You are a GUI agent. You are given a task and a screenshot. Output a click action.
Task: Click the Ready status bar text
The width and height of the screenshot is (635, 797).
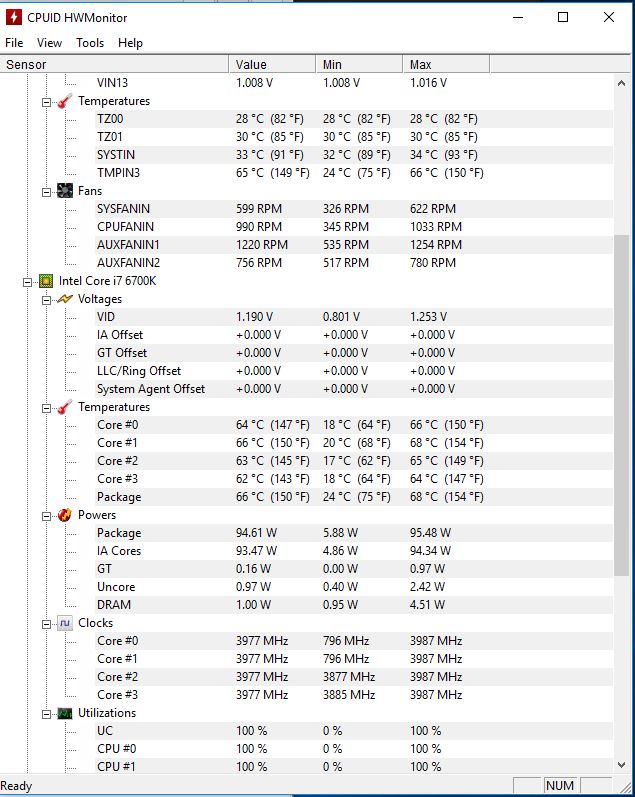16,786
